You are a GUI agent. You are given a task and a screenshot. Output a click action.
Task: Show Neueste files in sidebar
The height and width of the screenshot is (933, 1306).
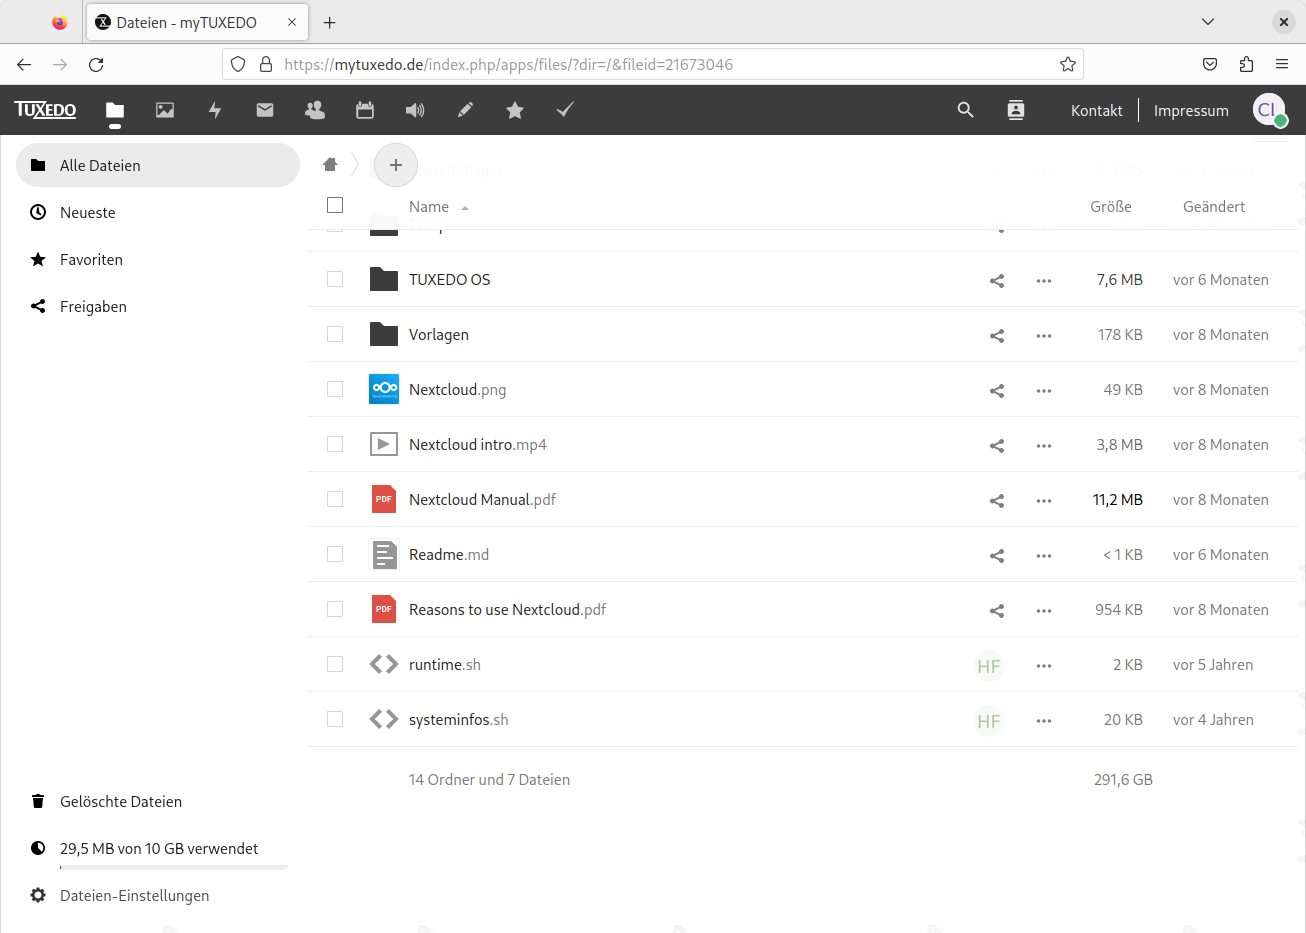click(x=158, y=212)
